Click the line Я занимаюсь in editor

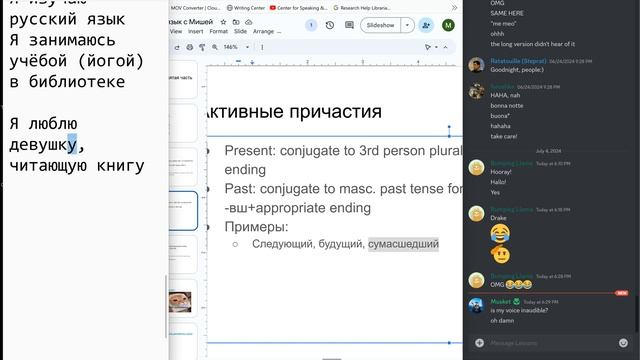click(62, 40)
